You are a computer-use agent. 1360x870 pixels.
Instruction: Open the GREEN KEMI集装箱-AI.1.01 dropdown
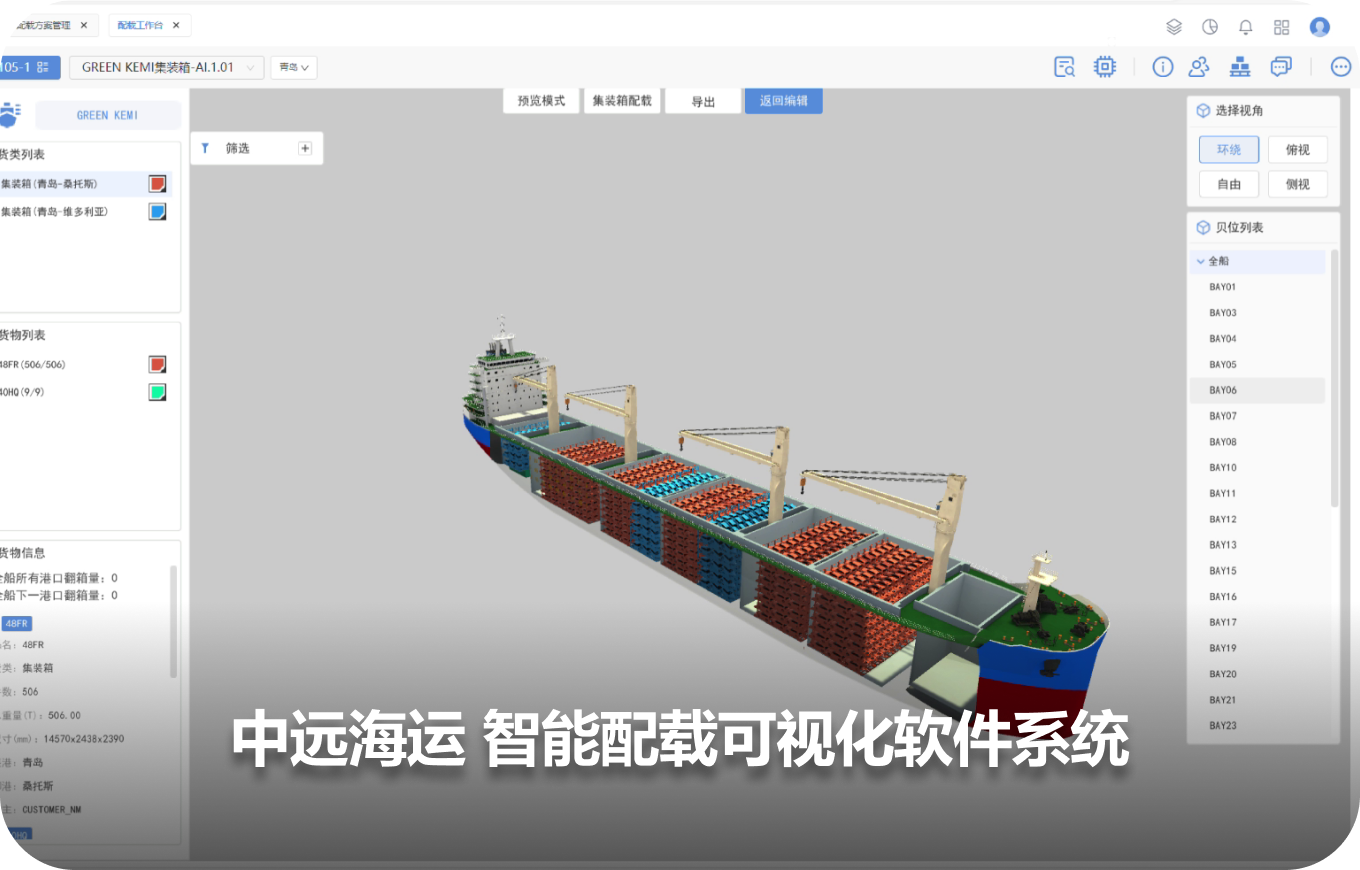click(x=166, y=67)
